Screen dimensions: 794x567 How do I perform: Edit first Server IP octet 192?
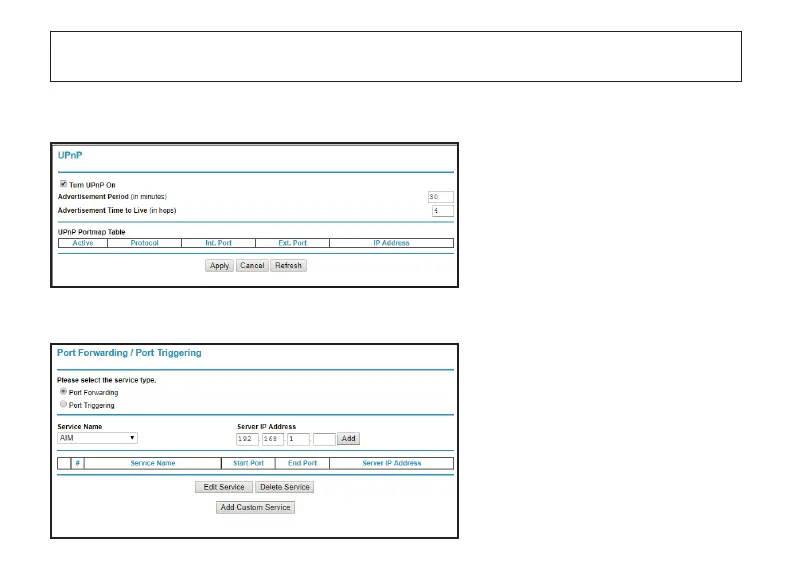[x=247, y=439]
